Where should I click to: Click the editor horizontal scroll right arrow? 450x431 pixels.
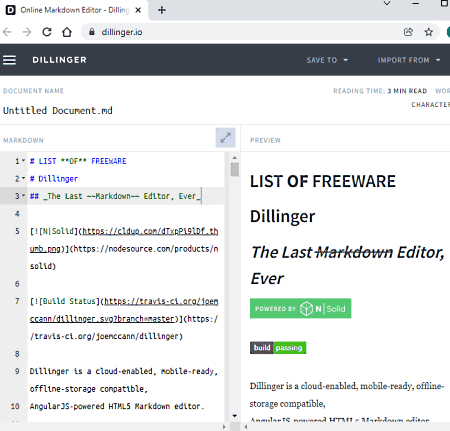tap(224, 427)
